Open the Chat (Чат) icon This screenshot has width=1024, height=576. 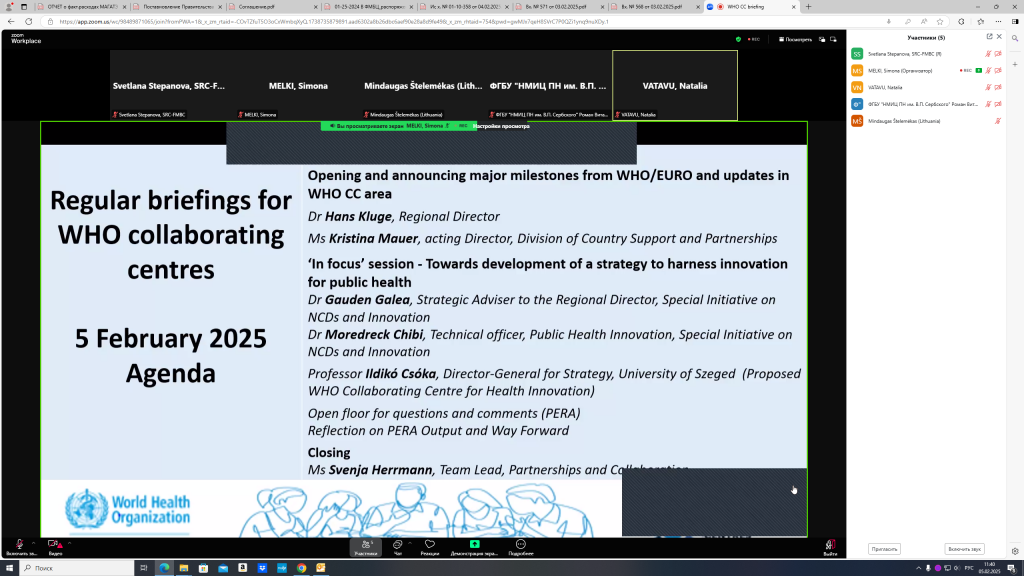tap(398, 545)
